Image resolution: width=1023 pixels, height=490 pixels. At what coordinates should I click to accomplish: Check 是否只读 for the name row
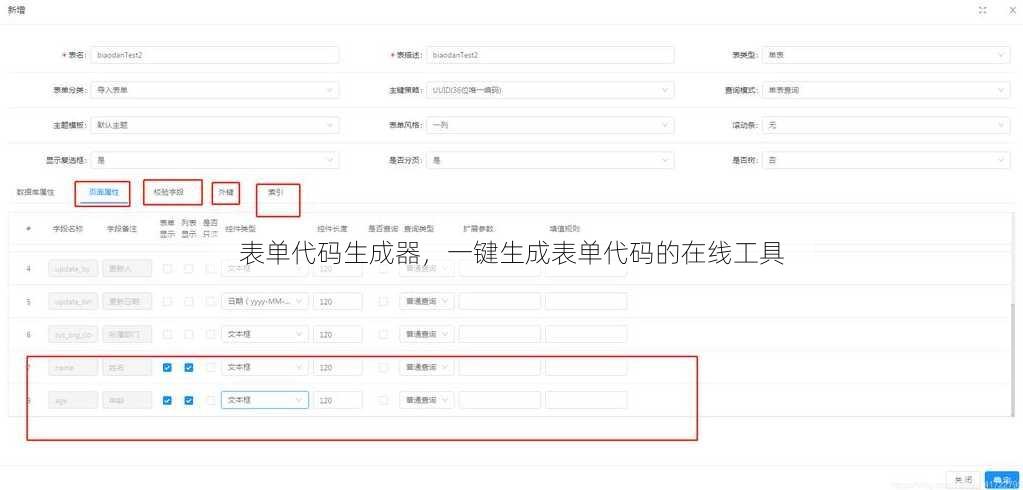210,367
